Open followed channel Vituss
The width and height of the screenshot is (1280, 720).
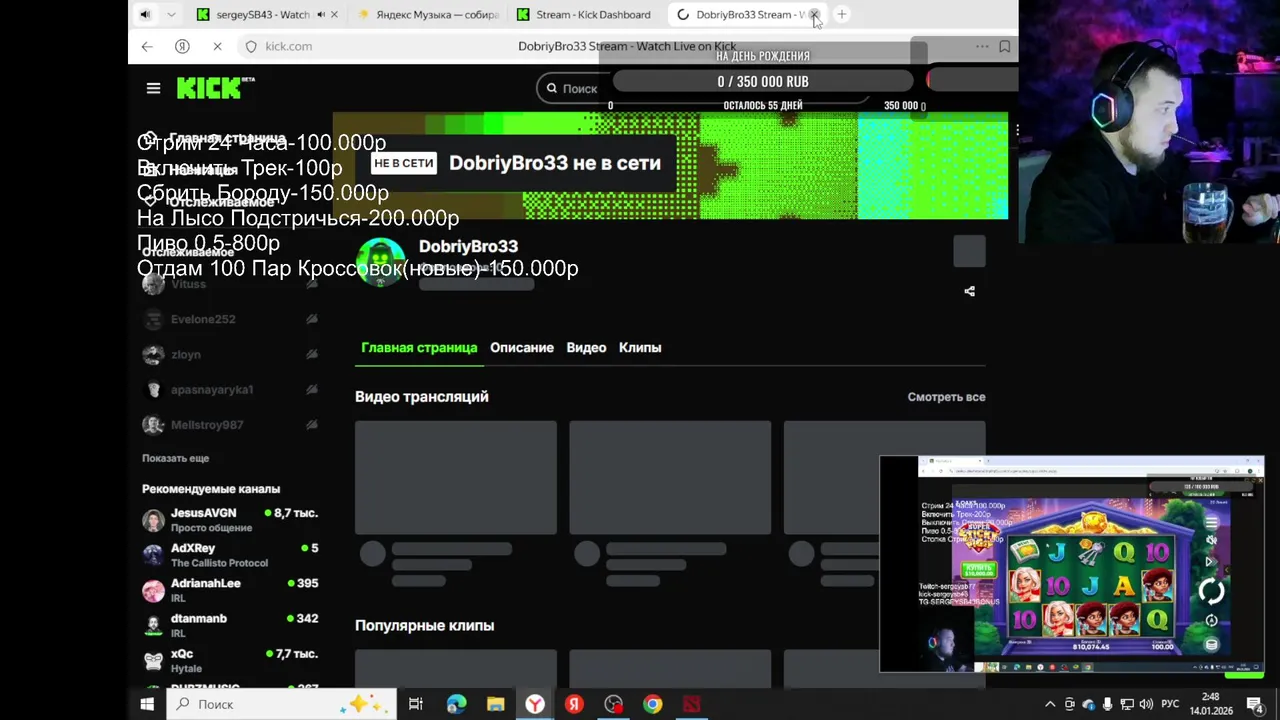pyautogui.click(x=230, y=284)
